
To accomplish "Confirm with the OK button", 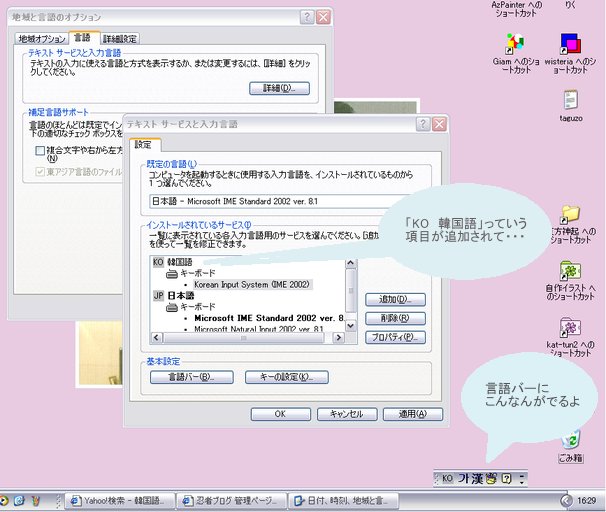I will (x=281, y=414).
